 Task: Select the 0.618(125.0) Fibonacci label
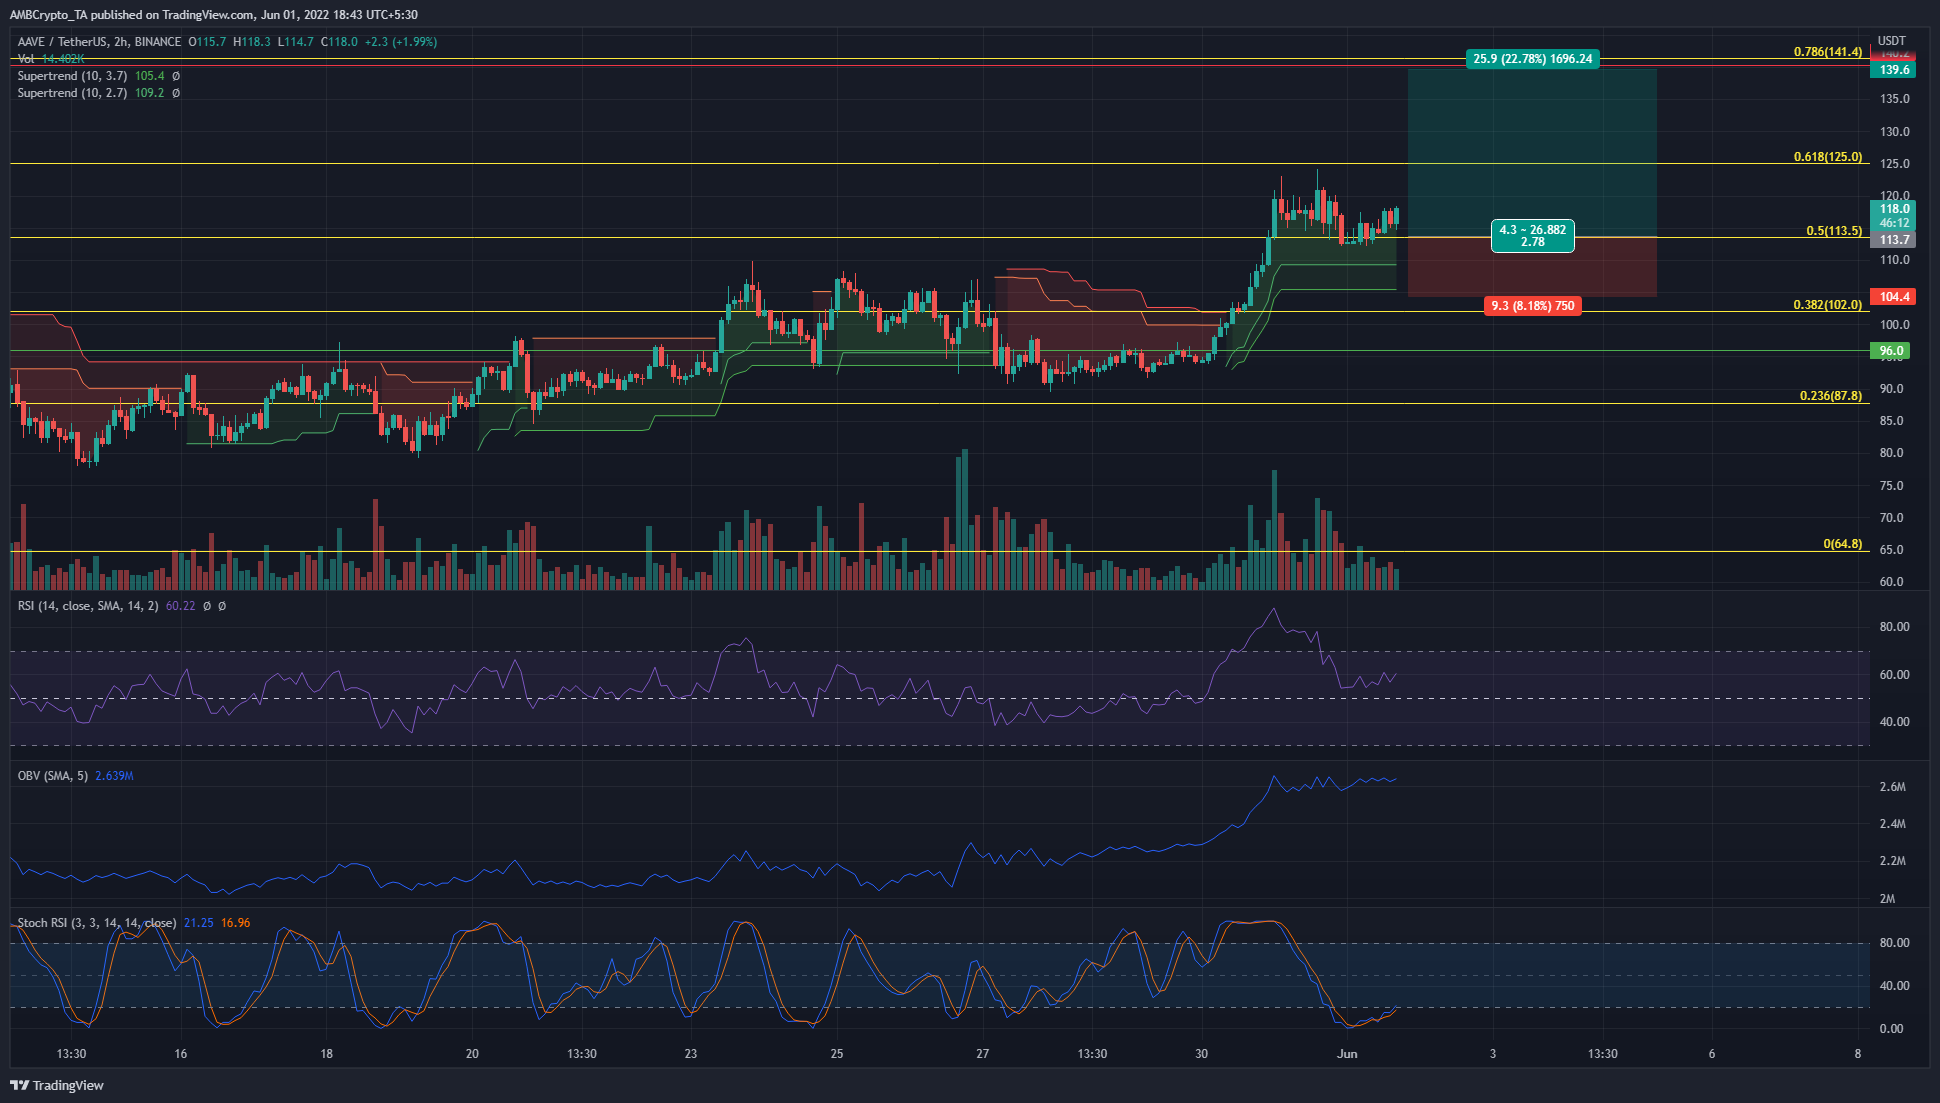[x=1828, y=157]
